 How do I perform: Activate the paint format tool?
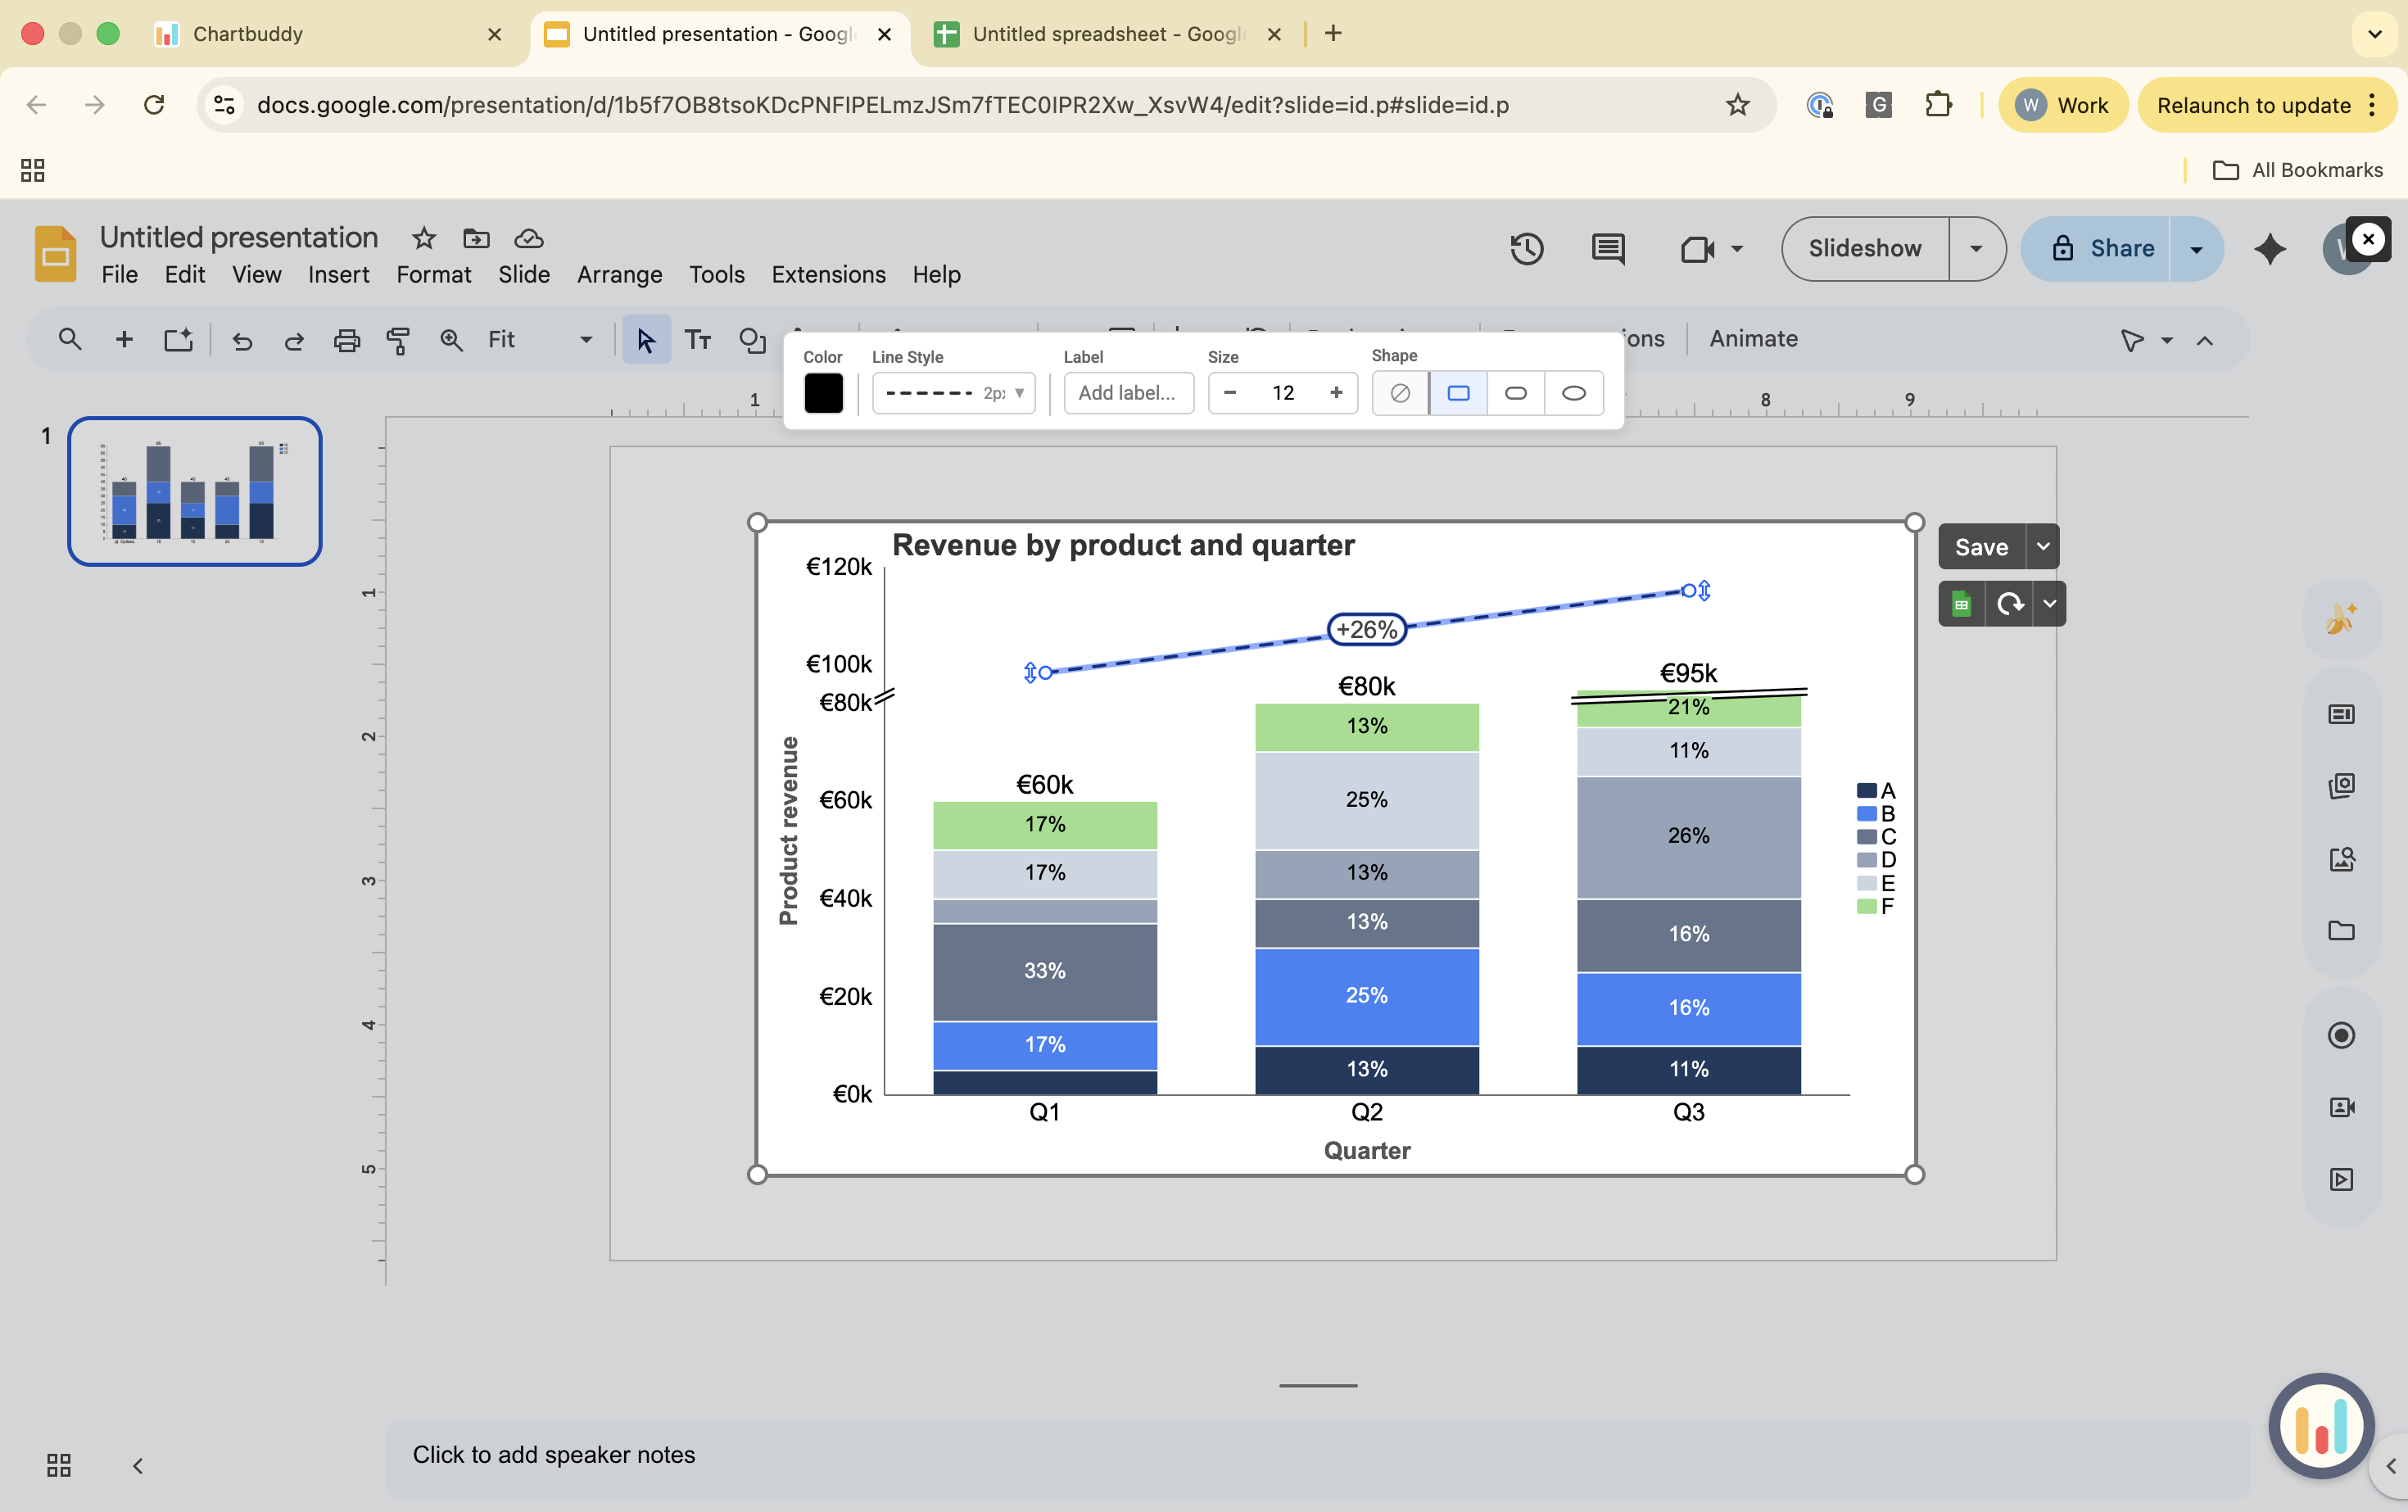coord(399,339)
